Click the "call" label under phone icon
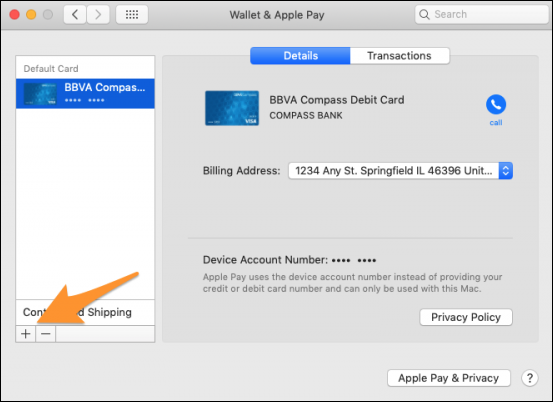 [x=496, y=123]
